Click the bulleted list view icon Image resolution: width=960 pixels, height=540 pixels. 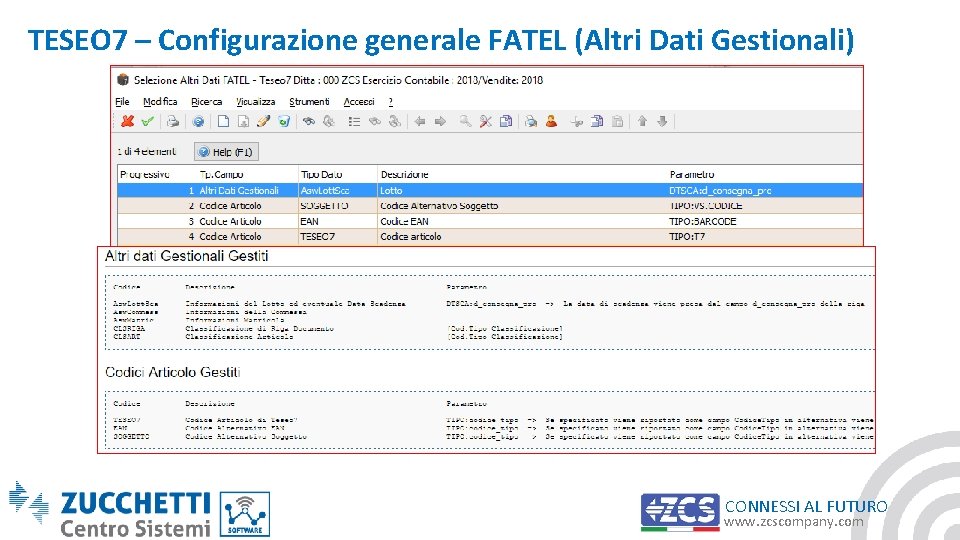pyautogui.click(x=354, y=121)
